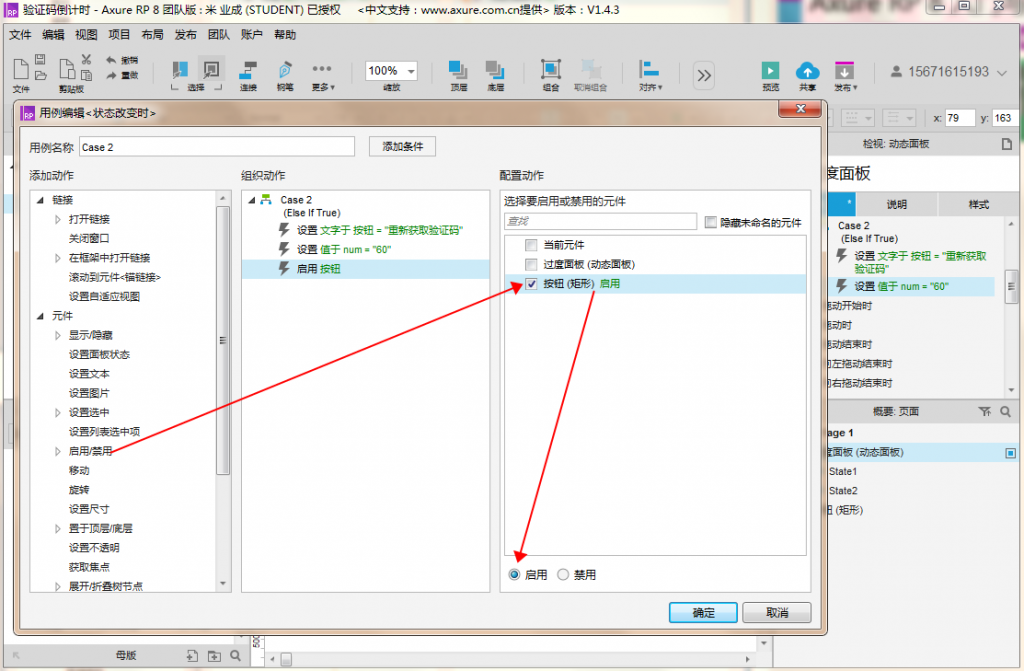Viewport: 1024px width, 671px height.
Task: Select the 钢笔 (Pen) tool icon
Action: [x=285, y=71]
